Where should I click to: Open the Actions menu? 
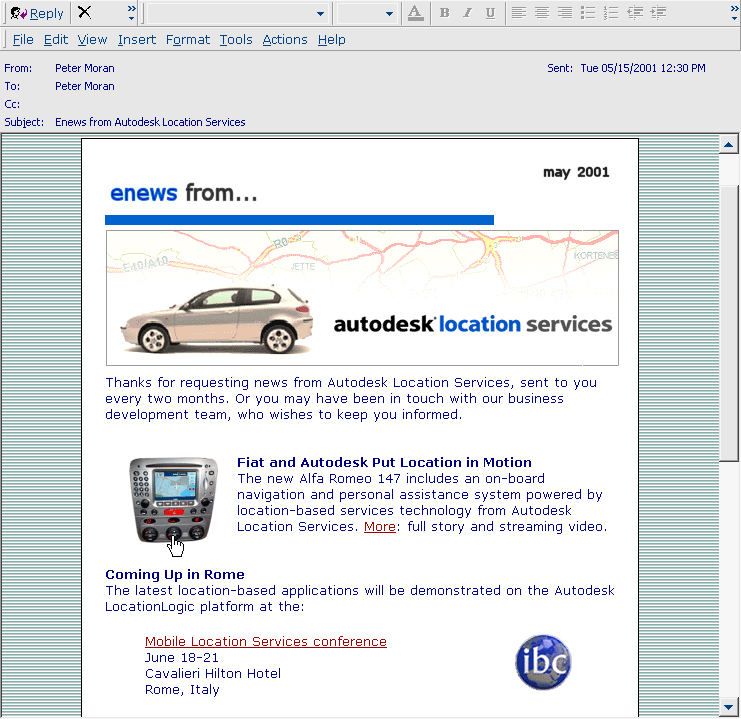[285, 40]
